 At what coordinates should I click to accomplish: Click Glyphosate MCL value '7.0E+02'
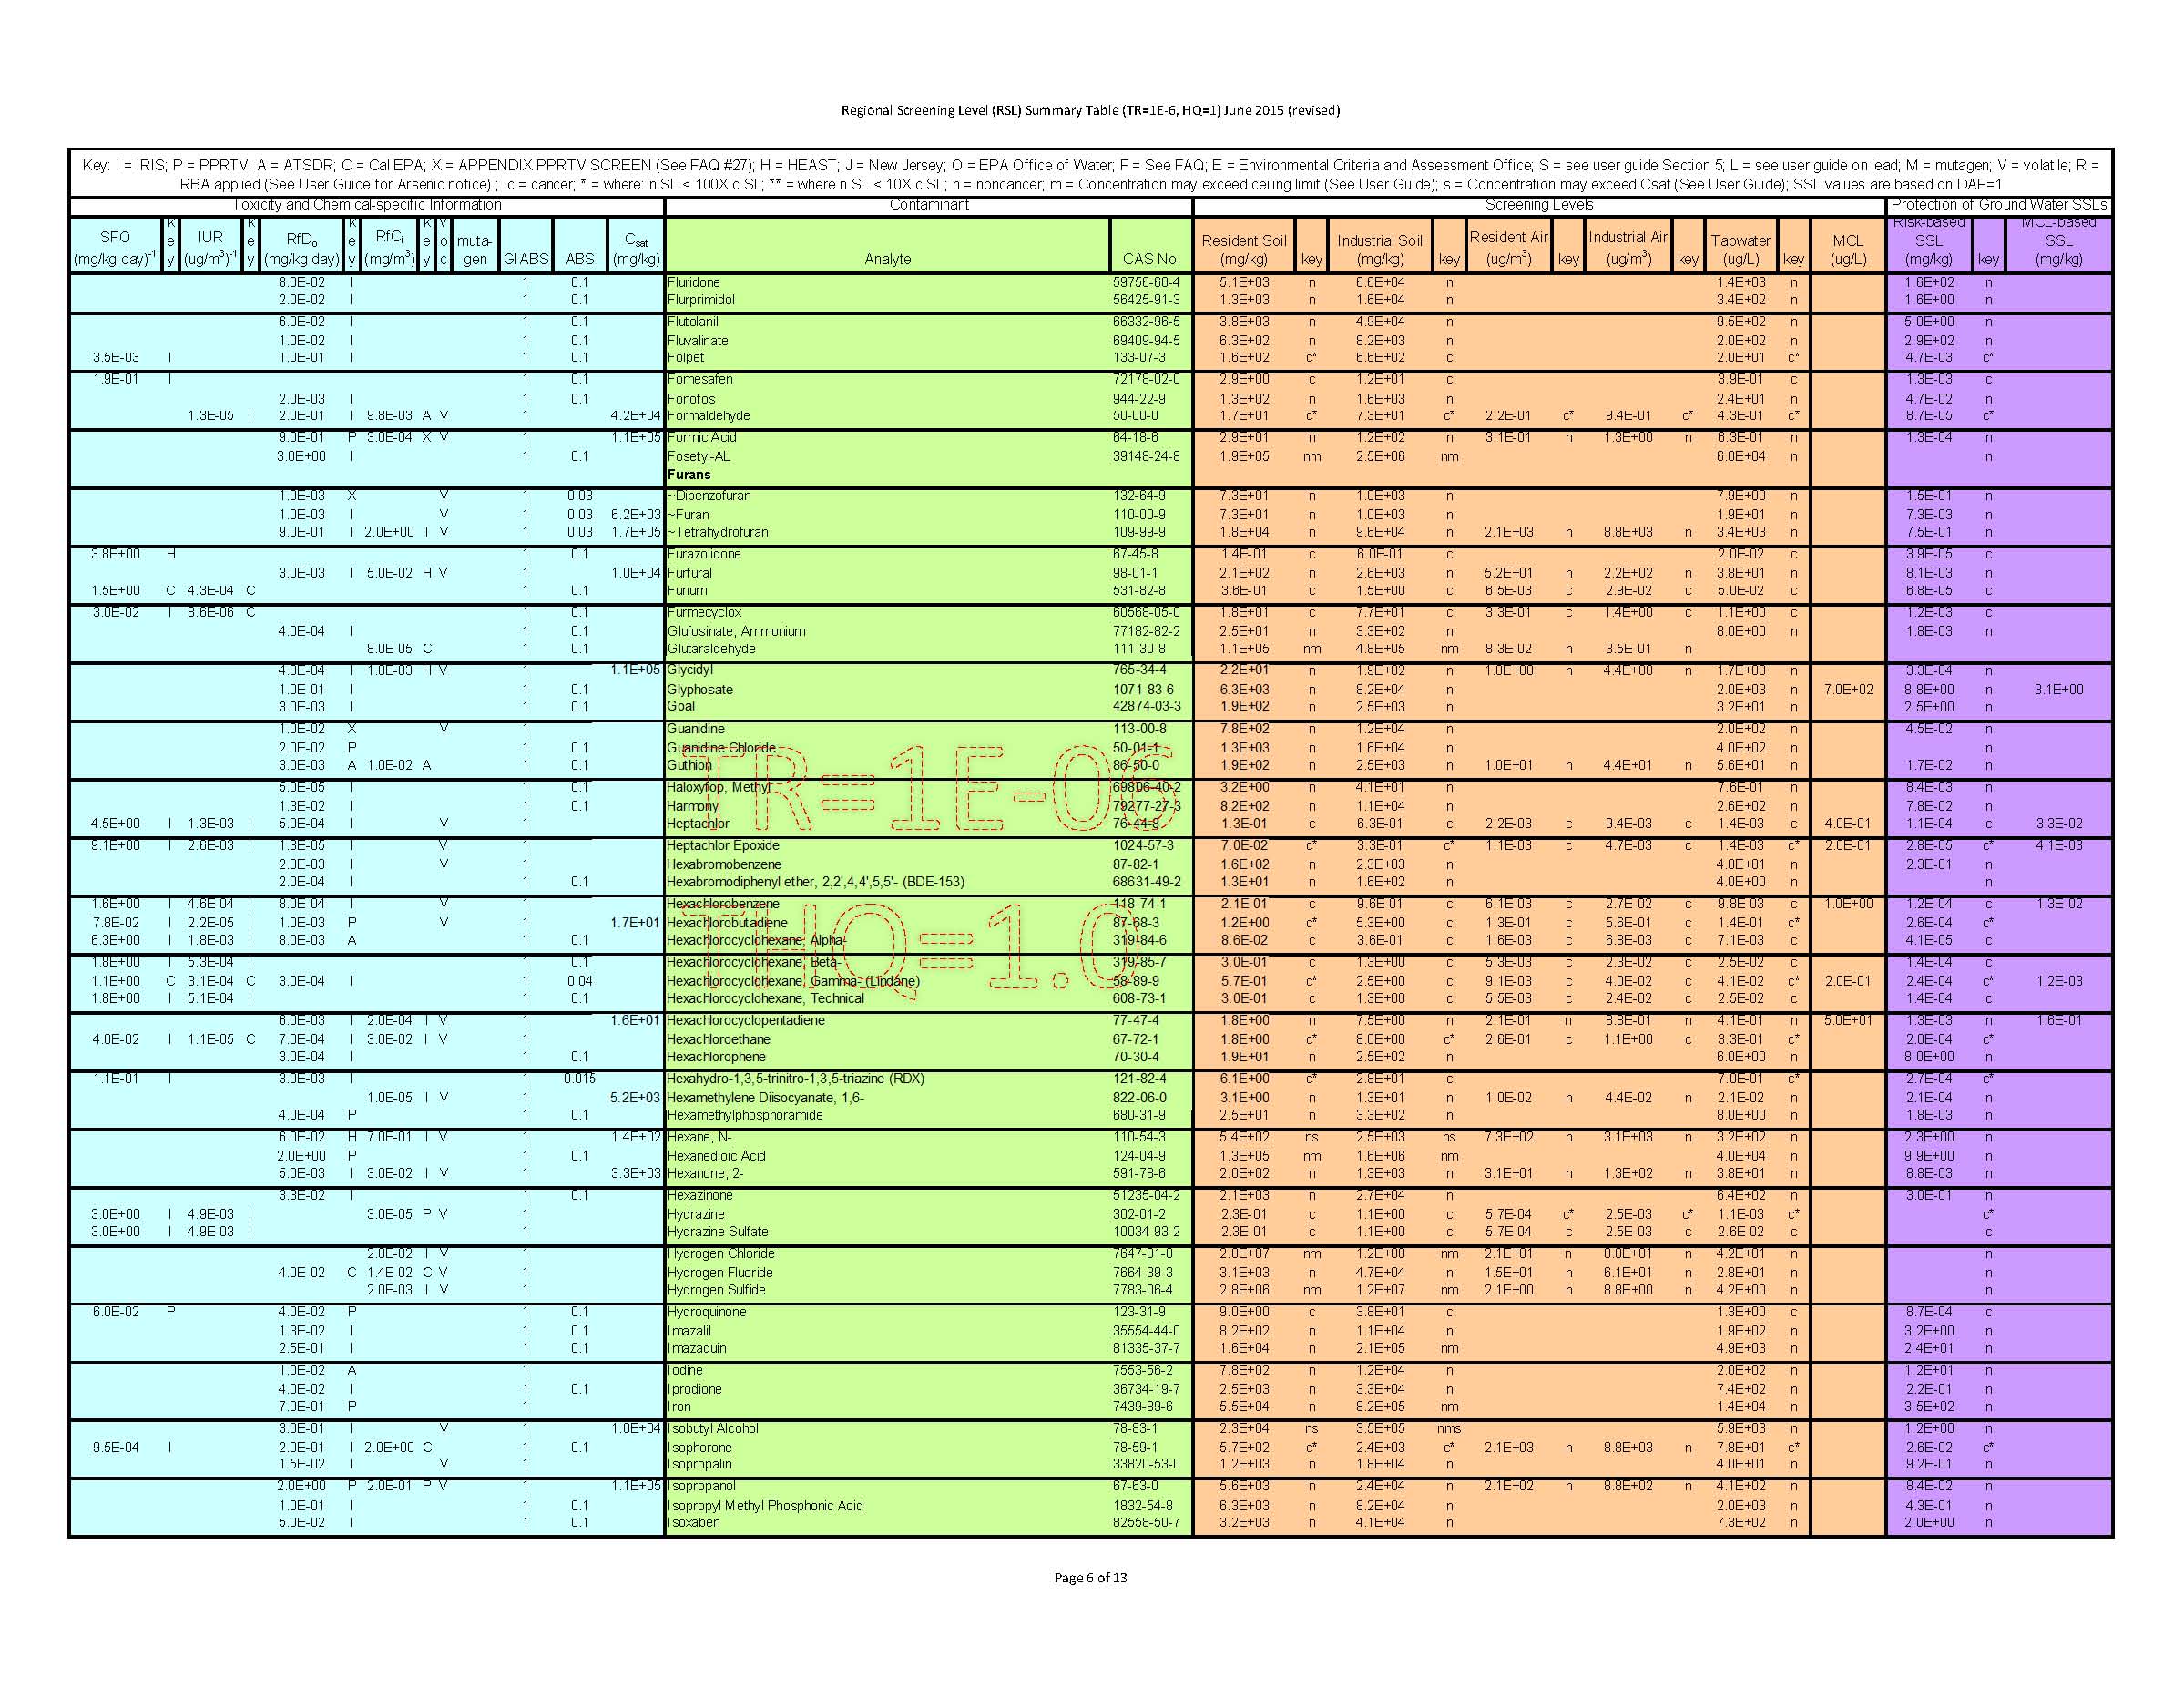tap(1848, 690)
